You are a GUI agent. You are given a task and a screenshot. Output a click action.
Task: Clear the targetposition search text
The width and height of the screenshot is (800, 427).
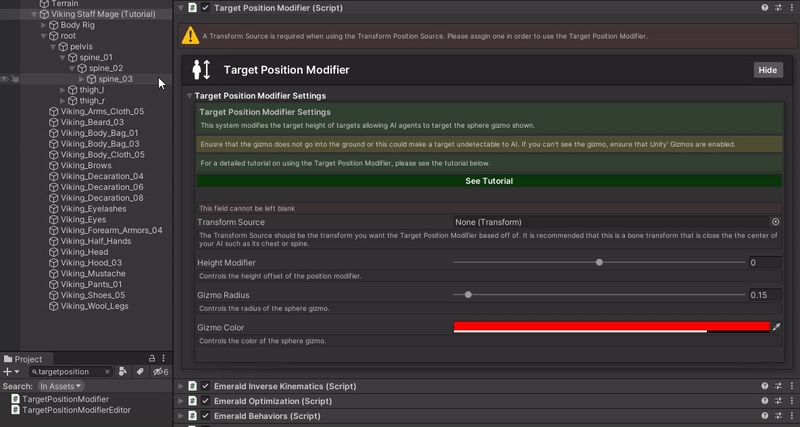[x=108, y=371]
